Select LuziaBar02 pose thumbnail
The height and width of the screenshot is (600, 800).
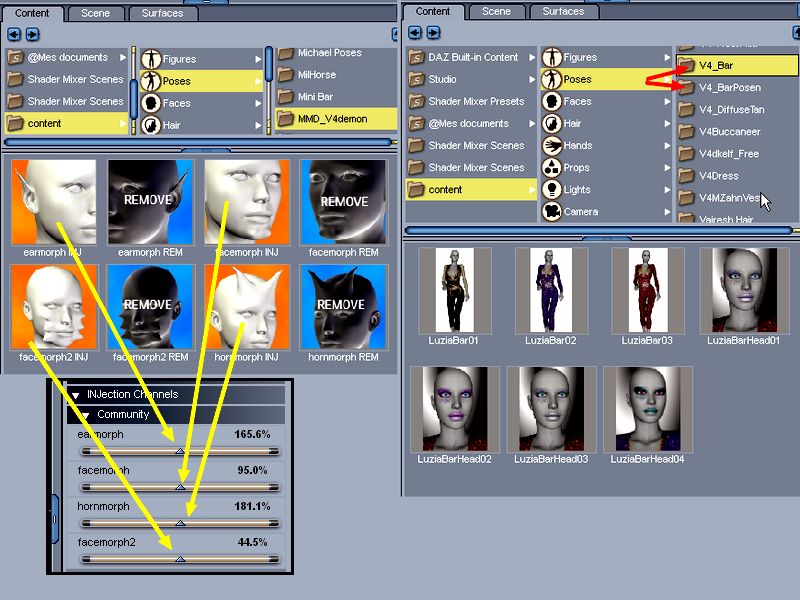coord(551,290)
